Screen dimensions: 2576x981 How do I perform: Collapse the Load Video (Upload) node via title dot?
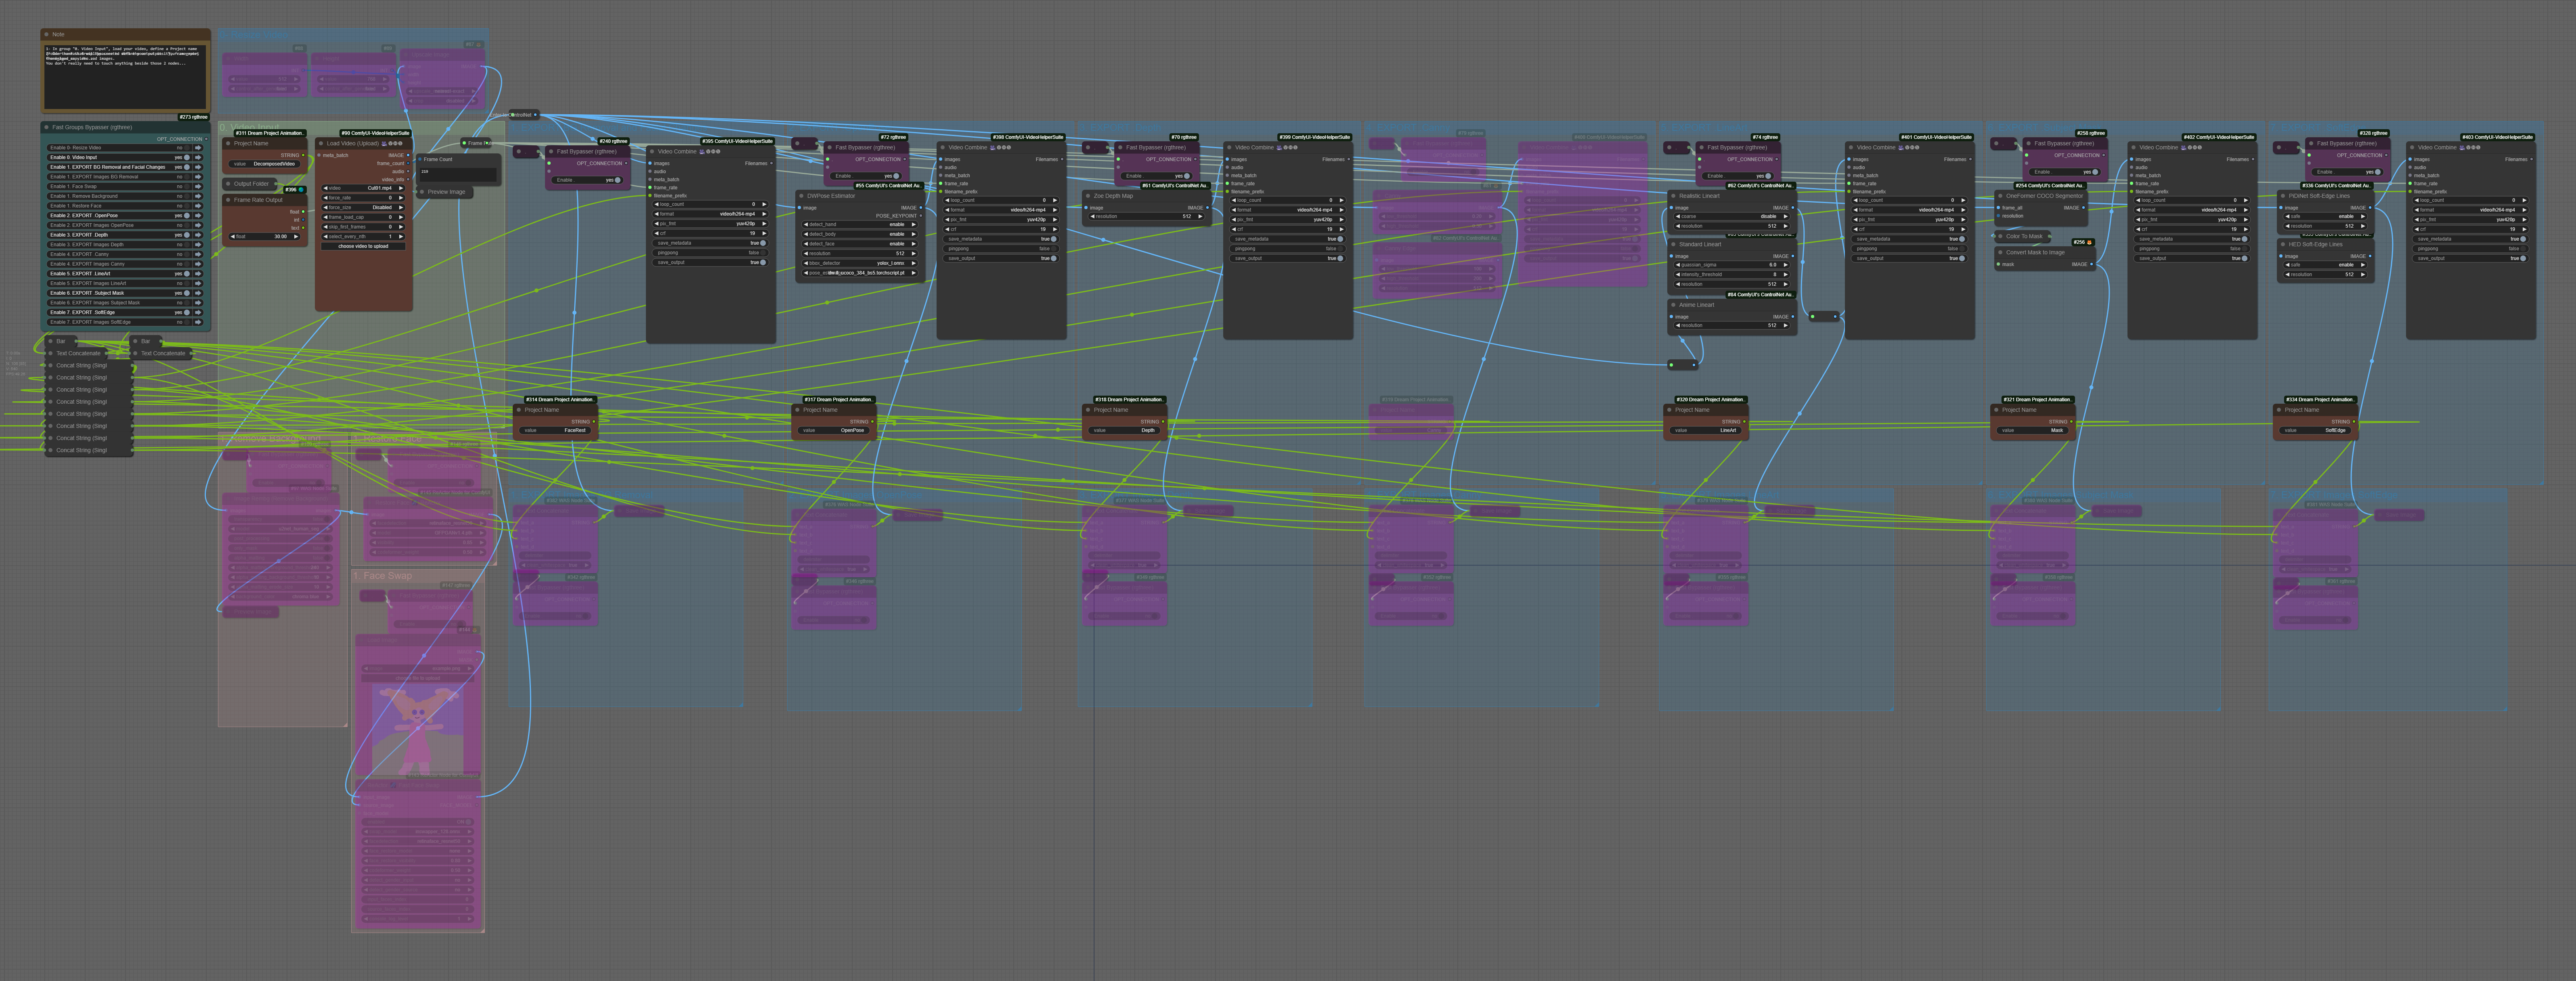click(x=321, y=143)
